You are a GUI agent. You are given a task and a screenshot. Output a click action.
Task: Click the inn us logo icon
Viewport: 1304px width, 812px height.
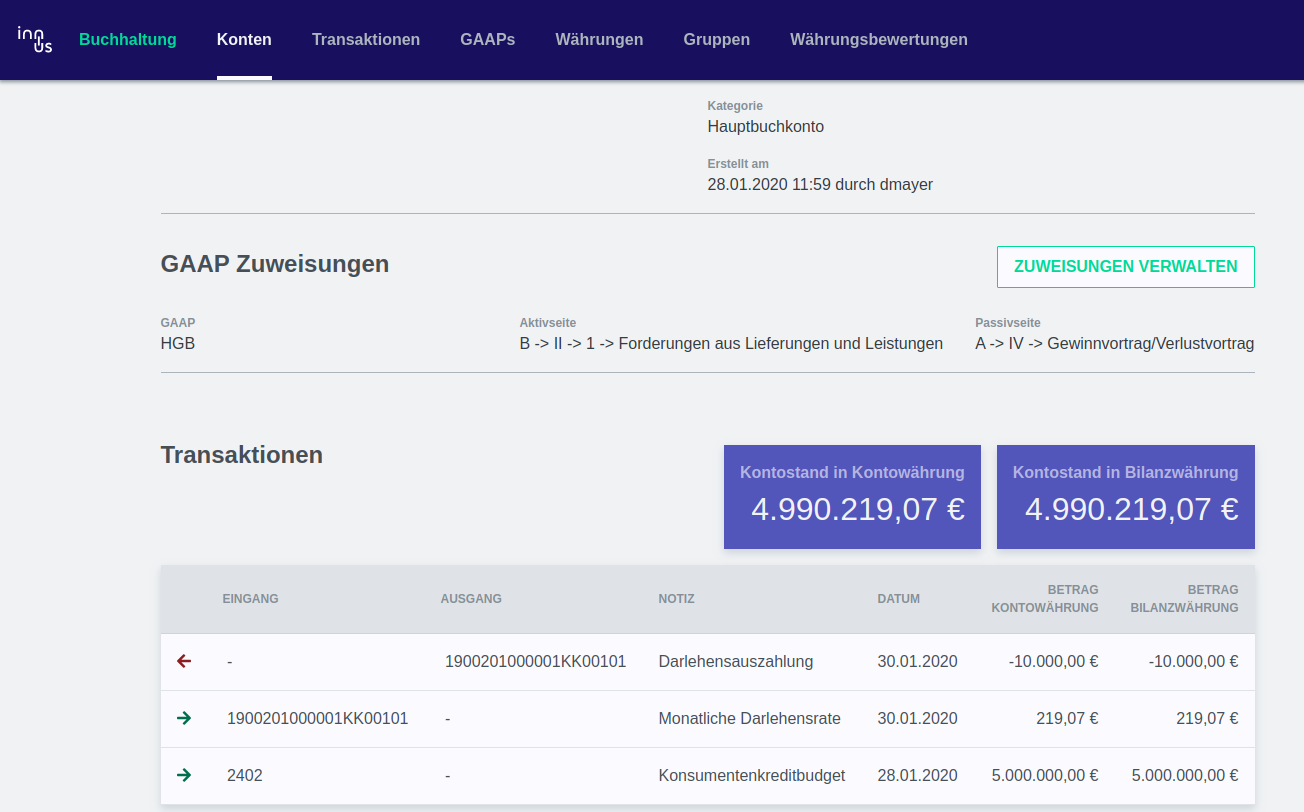click(35, 39)
